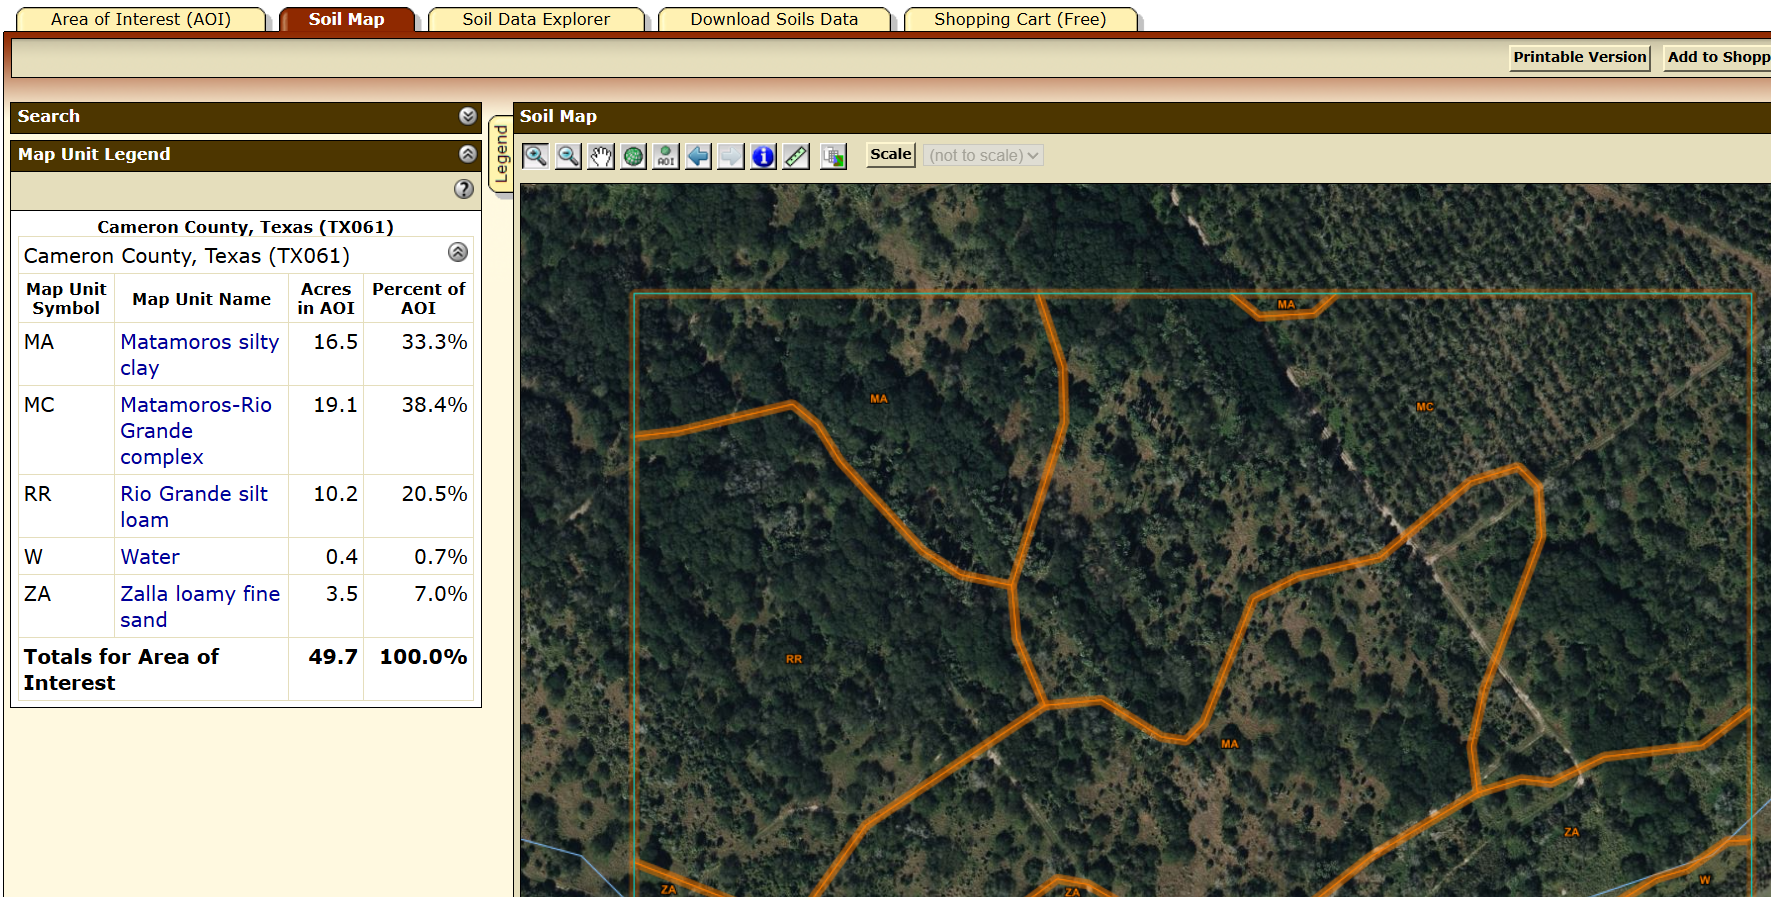Click the 'Percent of AOI' column header
This screenshot has width=1771, height=897.
point(418,299)
